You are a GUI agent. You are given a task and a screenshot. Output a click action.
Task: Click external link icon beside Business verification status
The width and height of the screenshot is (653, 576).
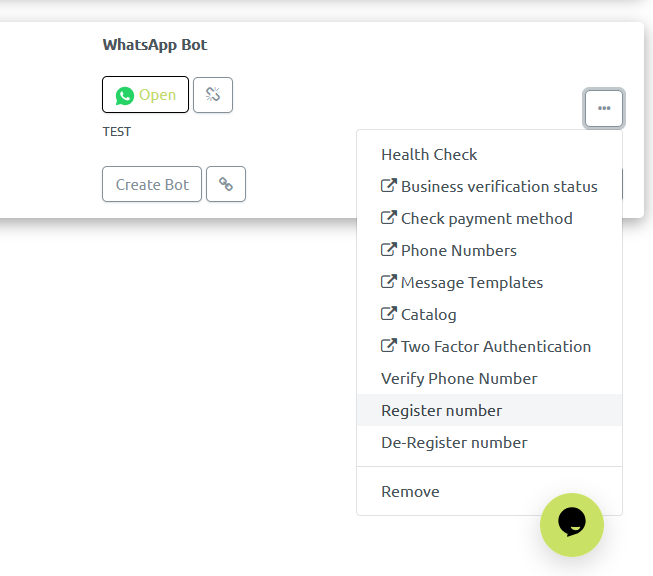click(x=389, y=186)
